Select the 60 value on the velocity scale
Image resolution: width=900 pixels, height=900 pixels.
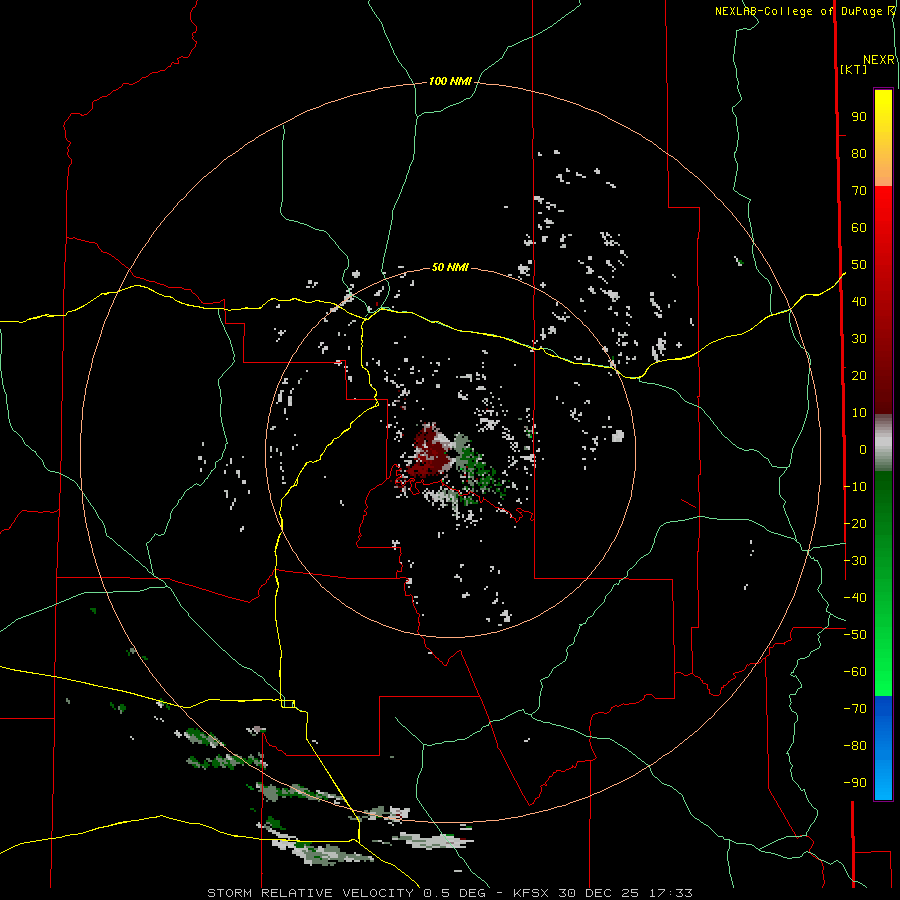point(859,228)
